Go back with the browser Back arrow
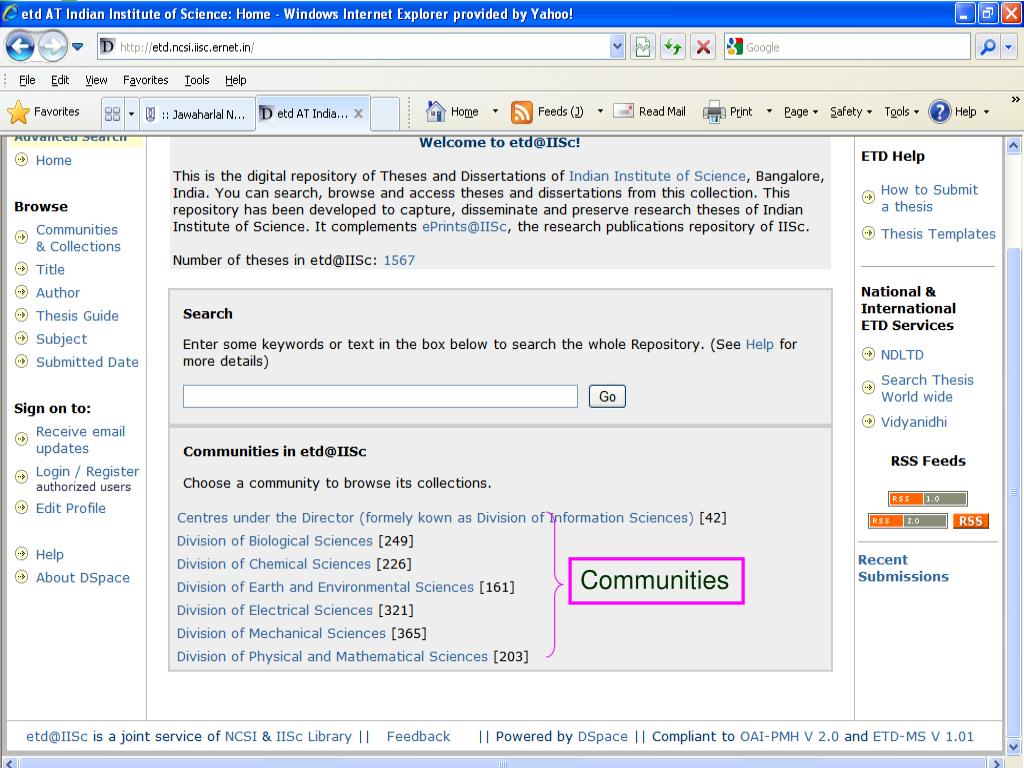 (20, 46)
